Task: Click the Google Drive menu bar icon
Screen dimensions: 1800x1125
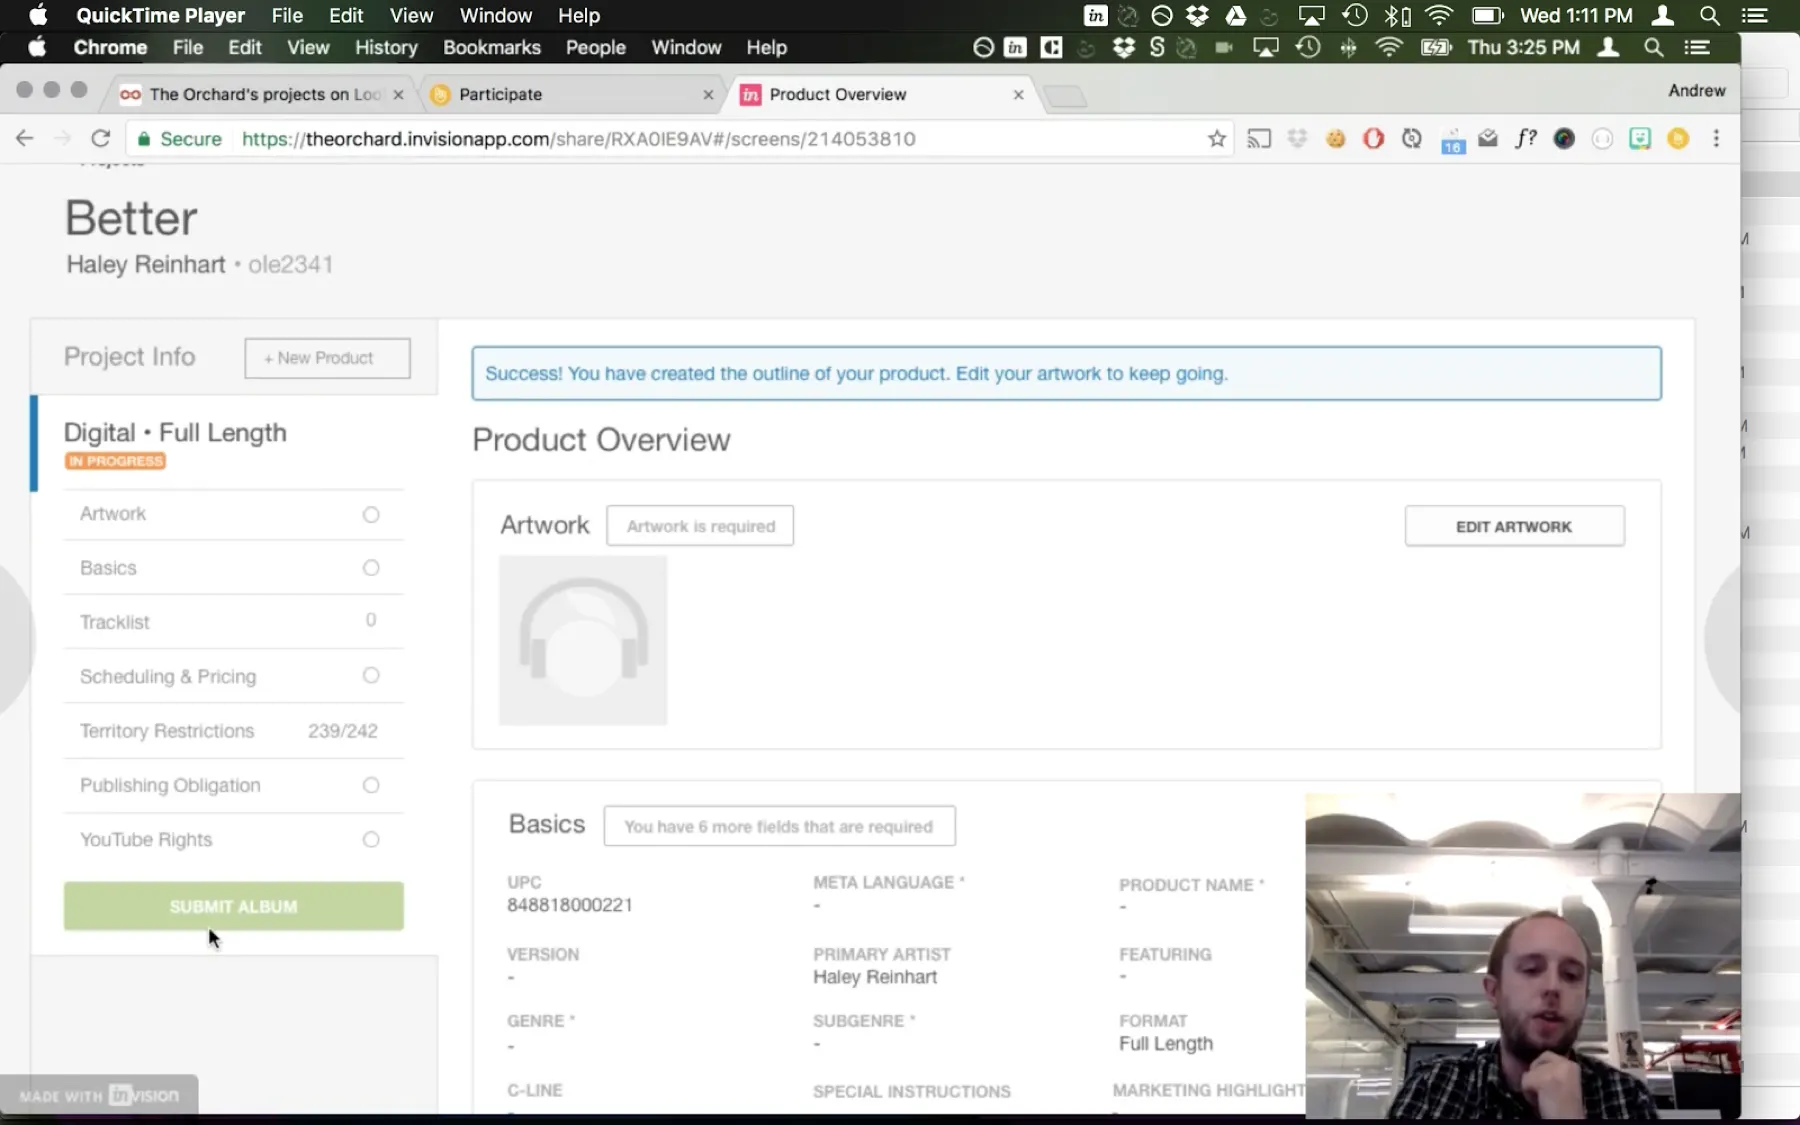Action: (x=1236, y=15)
